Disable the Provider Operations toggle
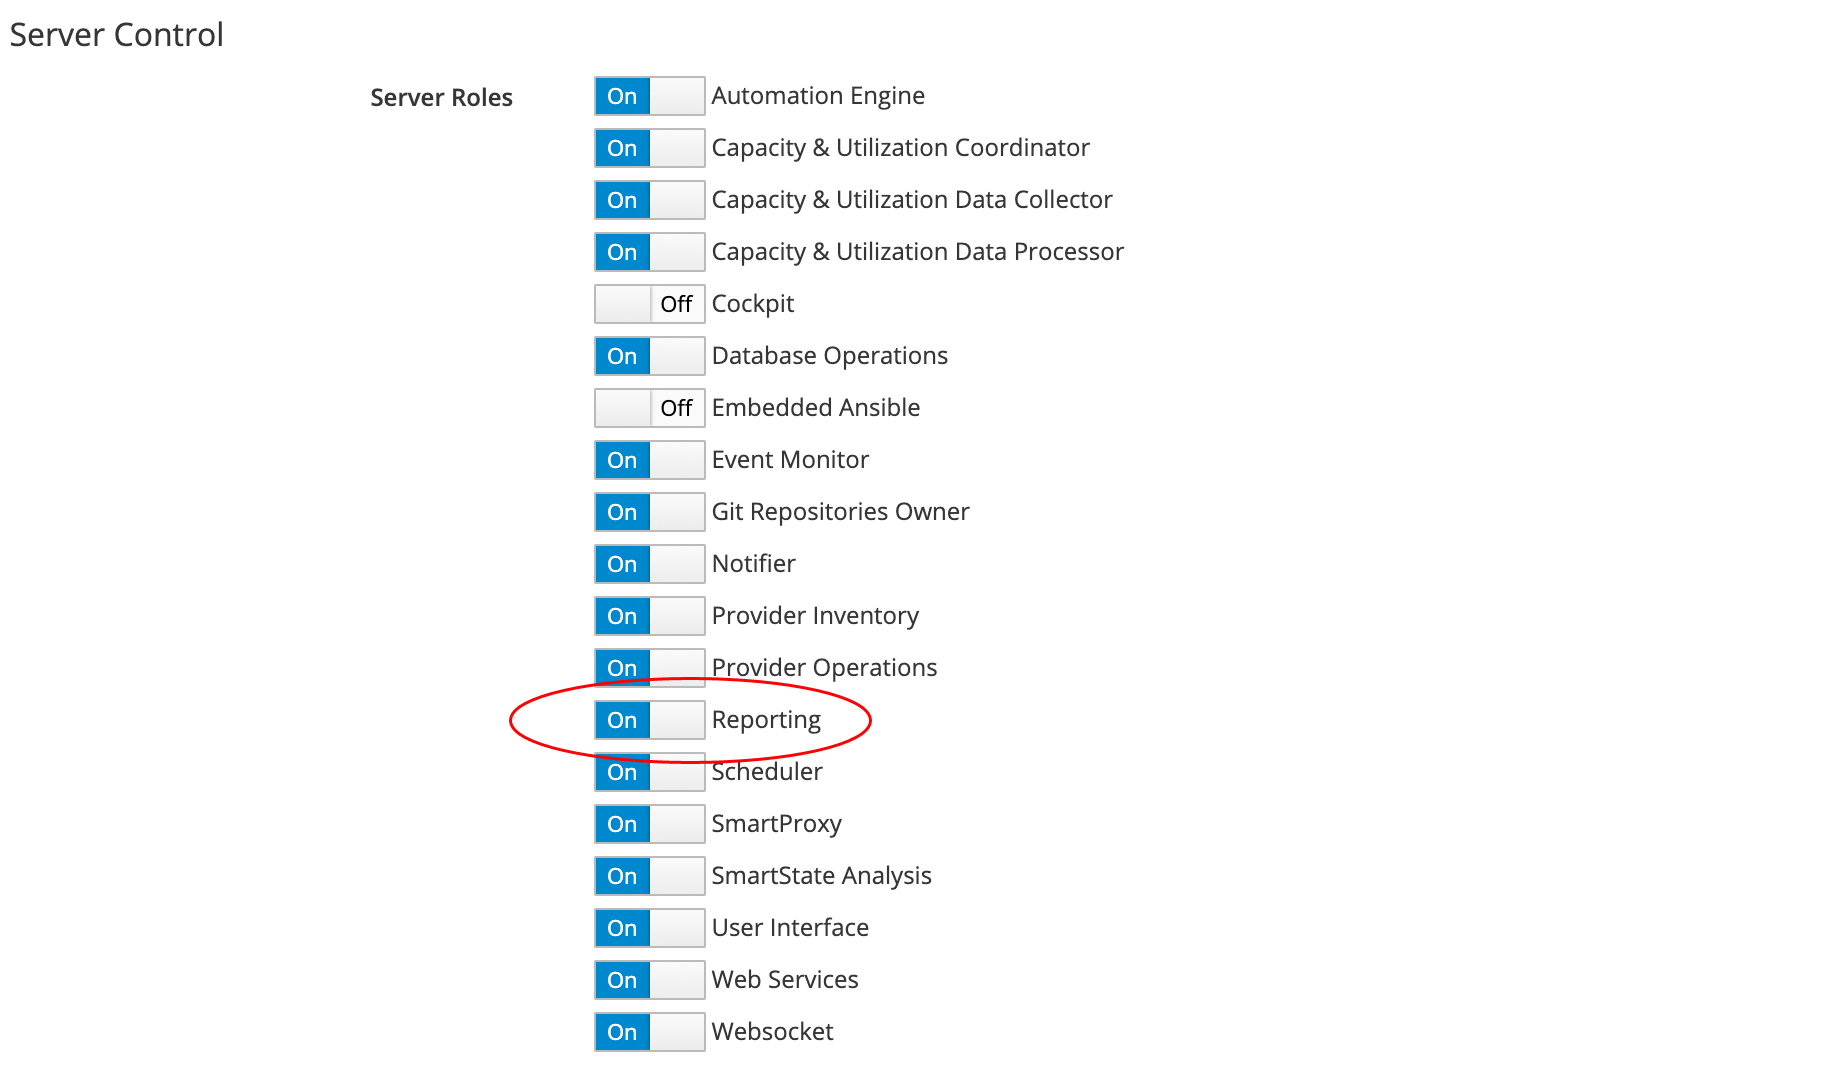Screen dimensions: 1836x1080 pyautogui.click(x=649, y=667)
